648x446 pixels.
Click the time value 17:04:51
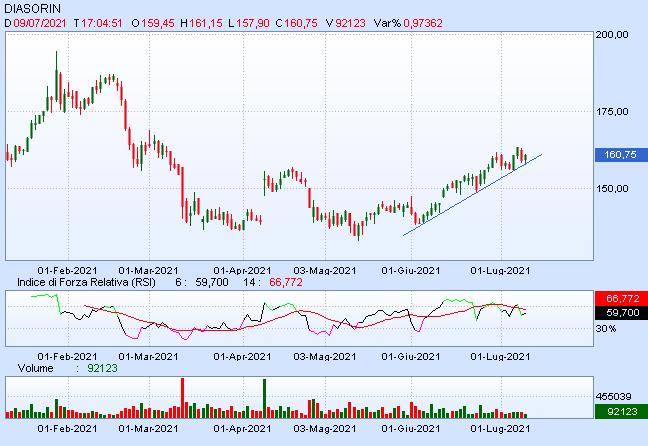(102, 23)
